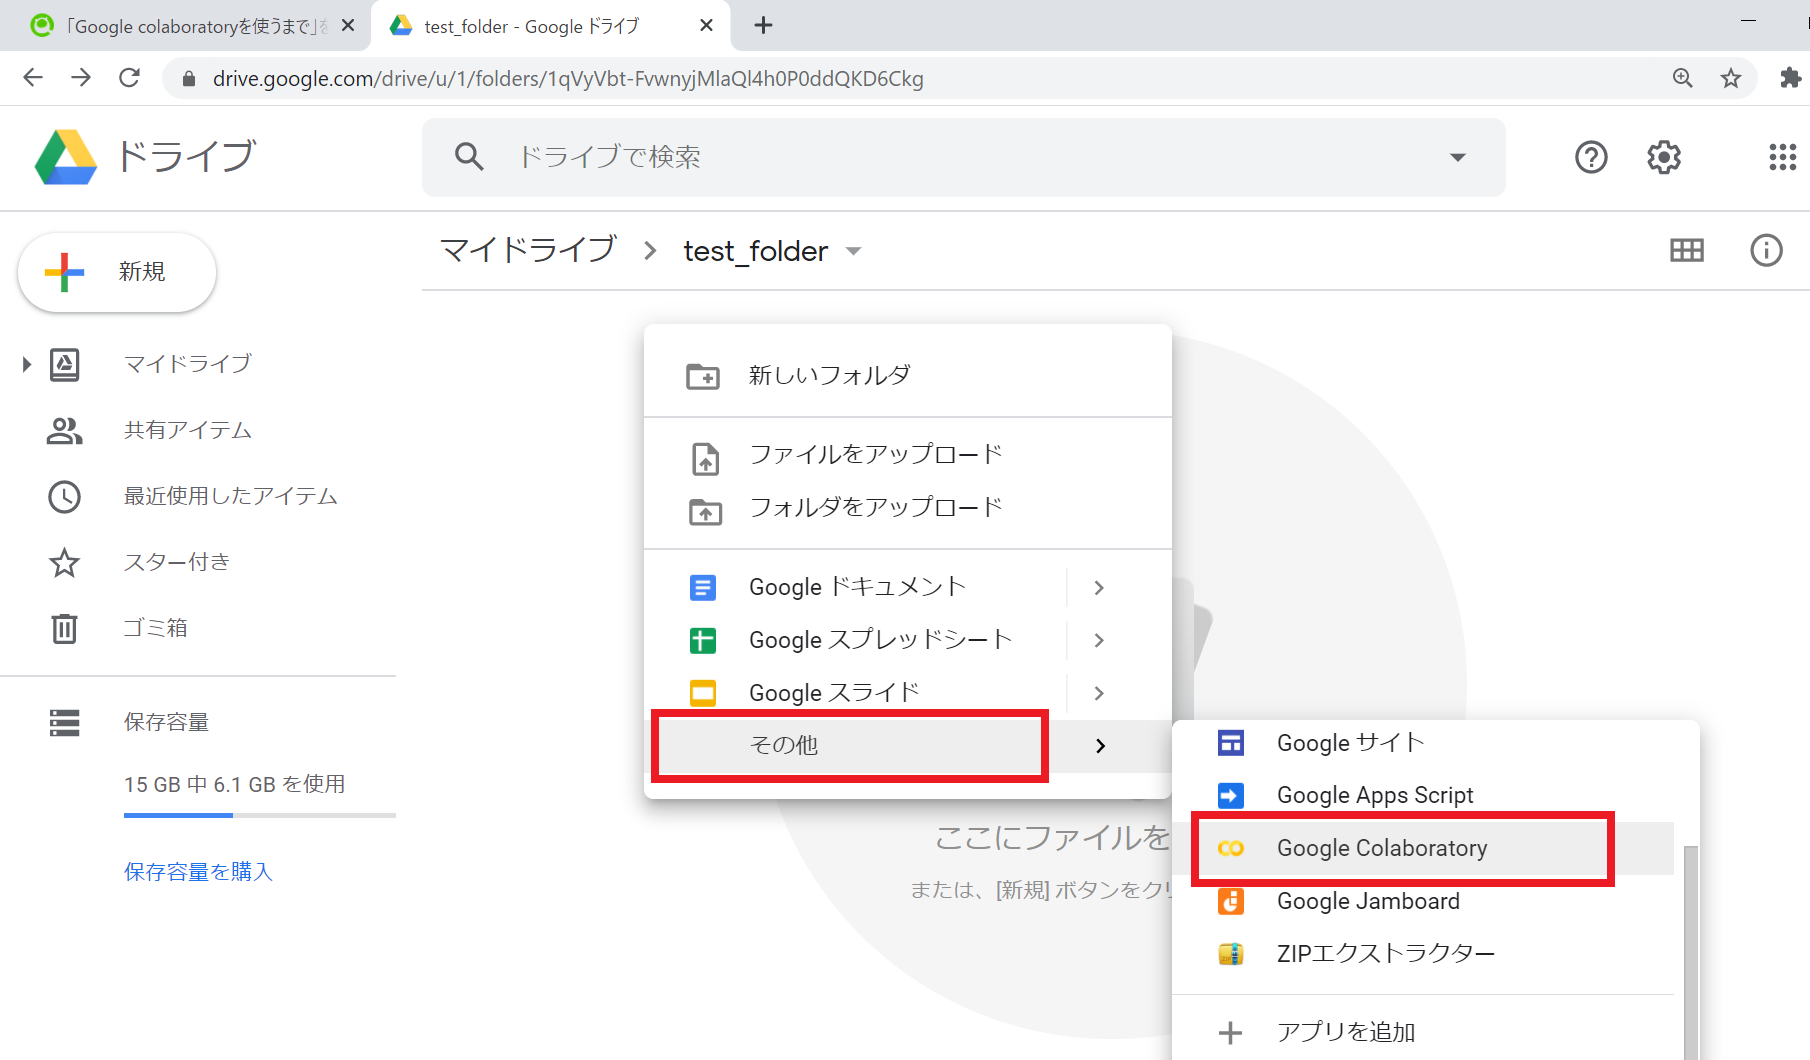
Task: Switch to the Google colaboratory article tab
Action: click(x=186, y=26)
